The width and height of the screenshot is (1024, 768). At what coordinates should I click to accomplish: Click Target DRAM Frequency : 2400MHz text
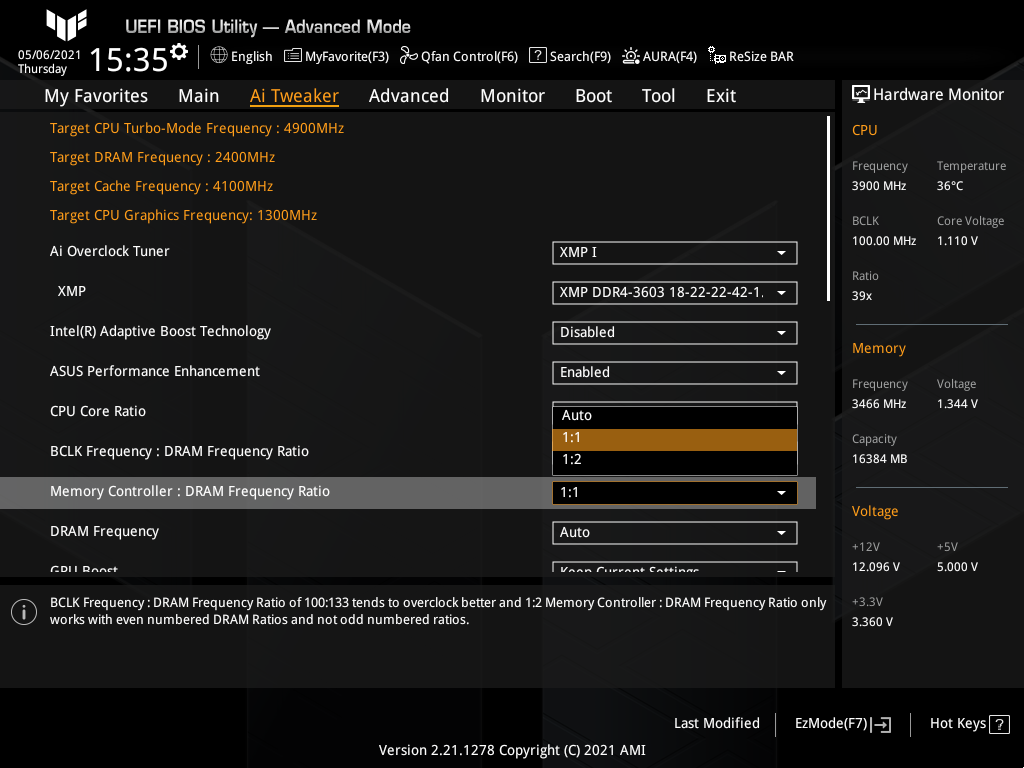click(162, 157)
